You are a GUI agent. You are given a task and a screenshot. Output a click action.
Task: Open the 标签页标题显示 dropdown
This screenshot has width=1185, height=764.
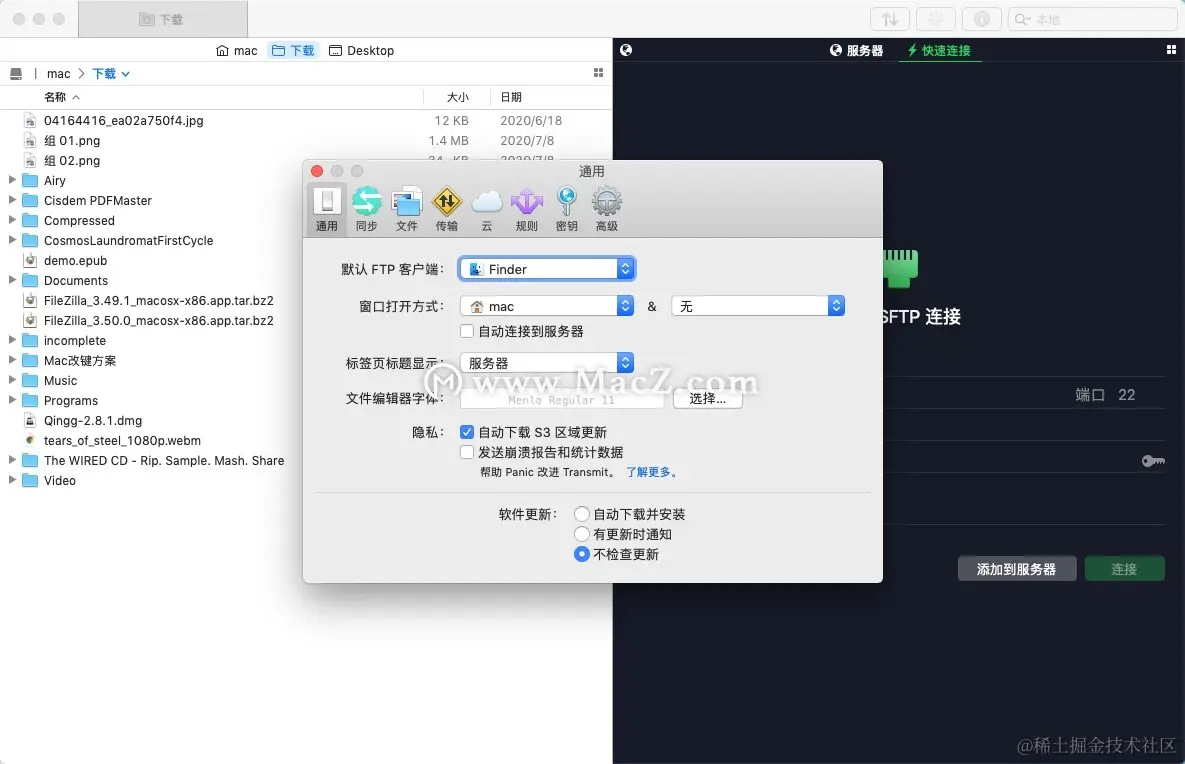pyautogui.click(x=546, y=363)
